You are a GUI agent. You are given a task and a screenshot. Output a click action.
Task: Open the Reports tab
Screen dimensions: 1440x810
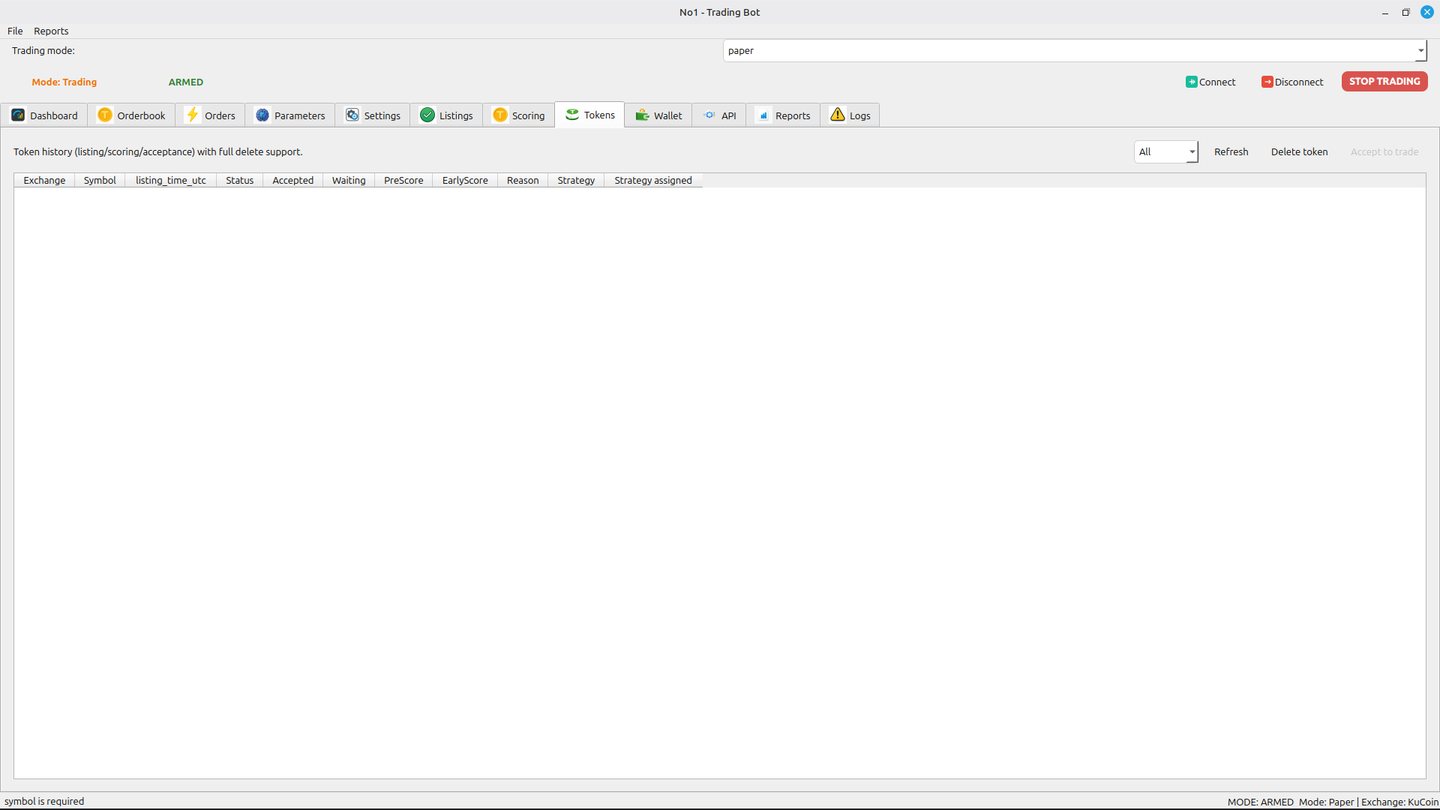pos(783,115)
